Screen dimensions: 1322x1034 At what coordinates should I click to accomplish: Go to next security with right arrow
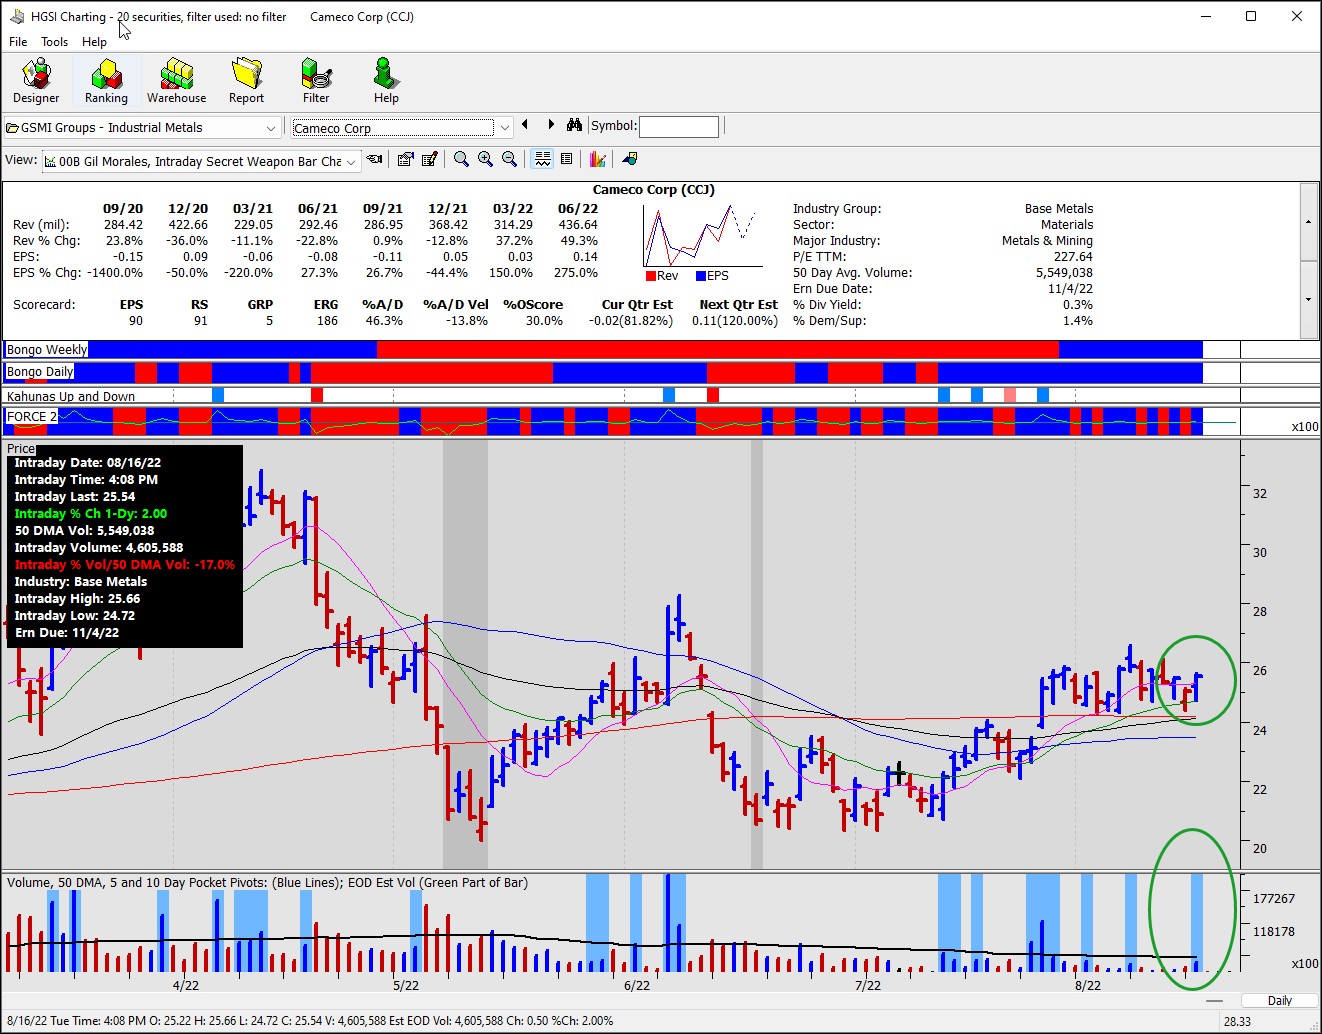(551, 125)
